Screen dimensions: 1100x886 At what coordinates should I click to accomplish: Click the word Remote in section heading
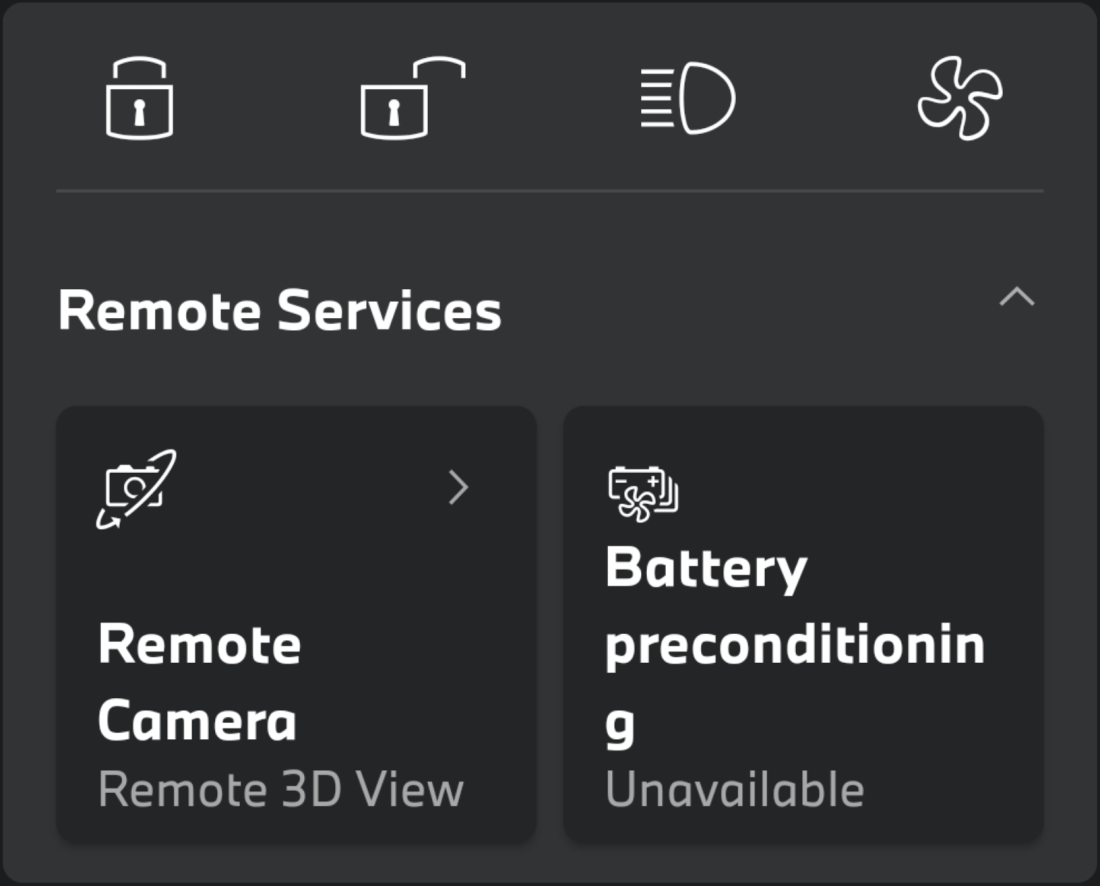(160, 310)
